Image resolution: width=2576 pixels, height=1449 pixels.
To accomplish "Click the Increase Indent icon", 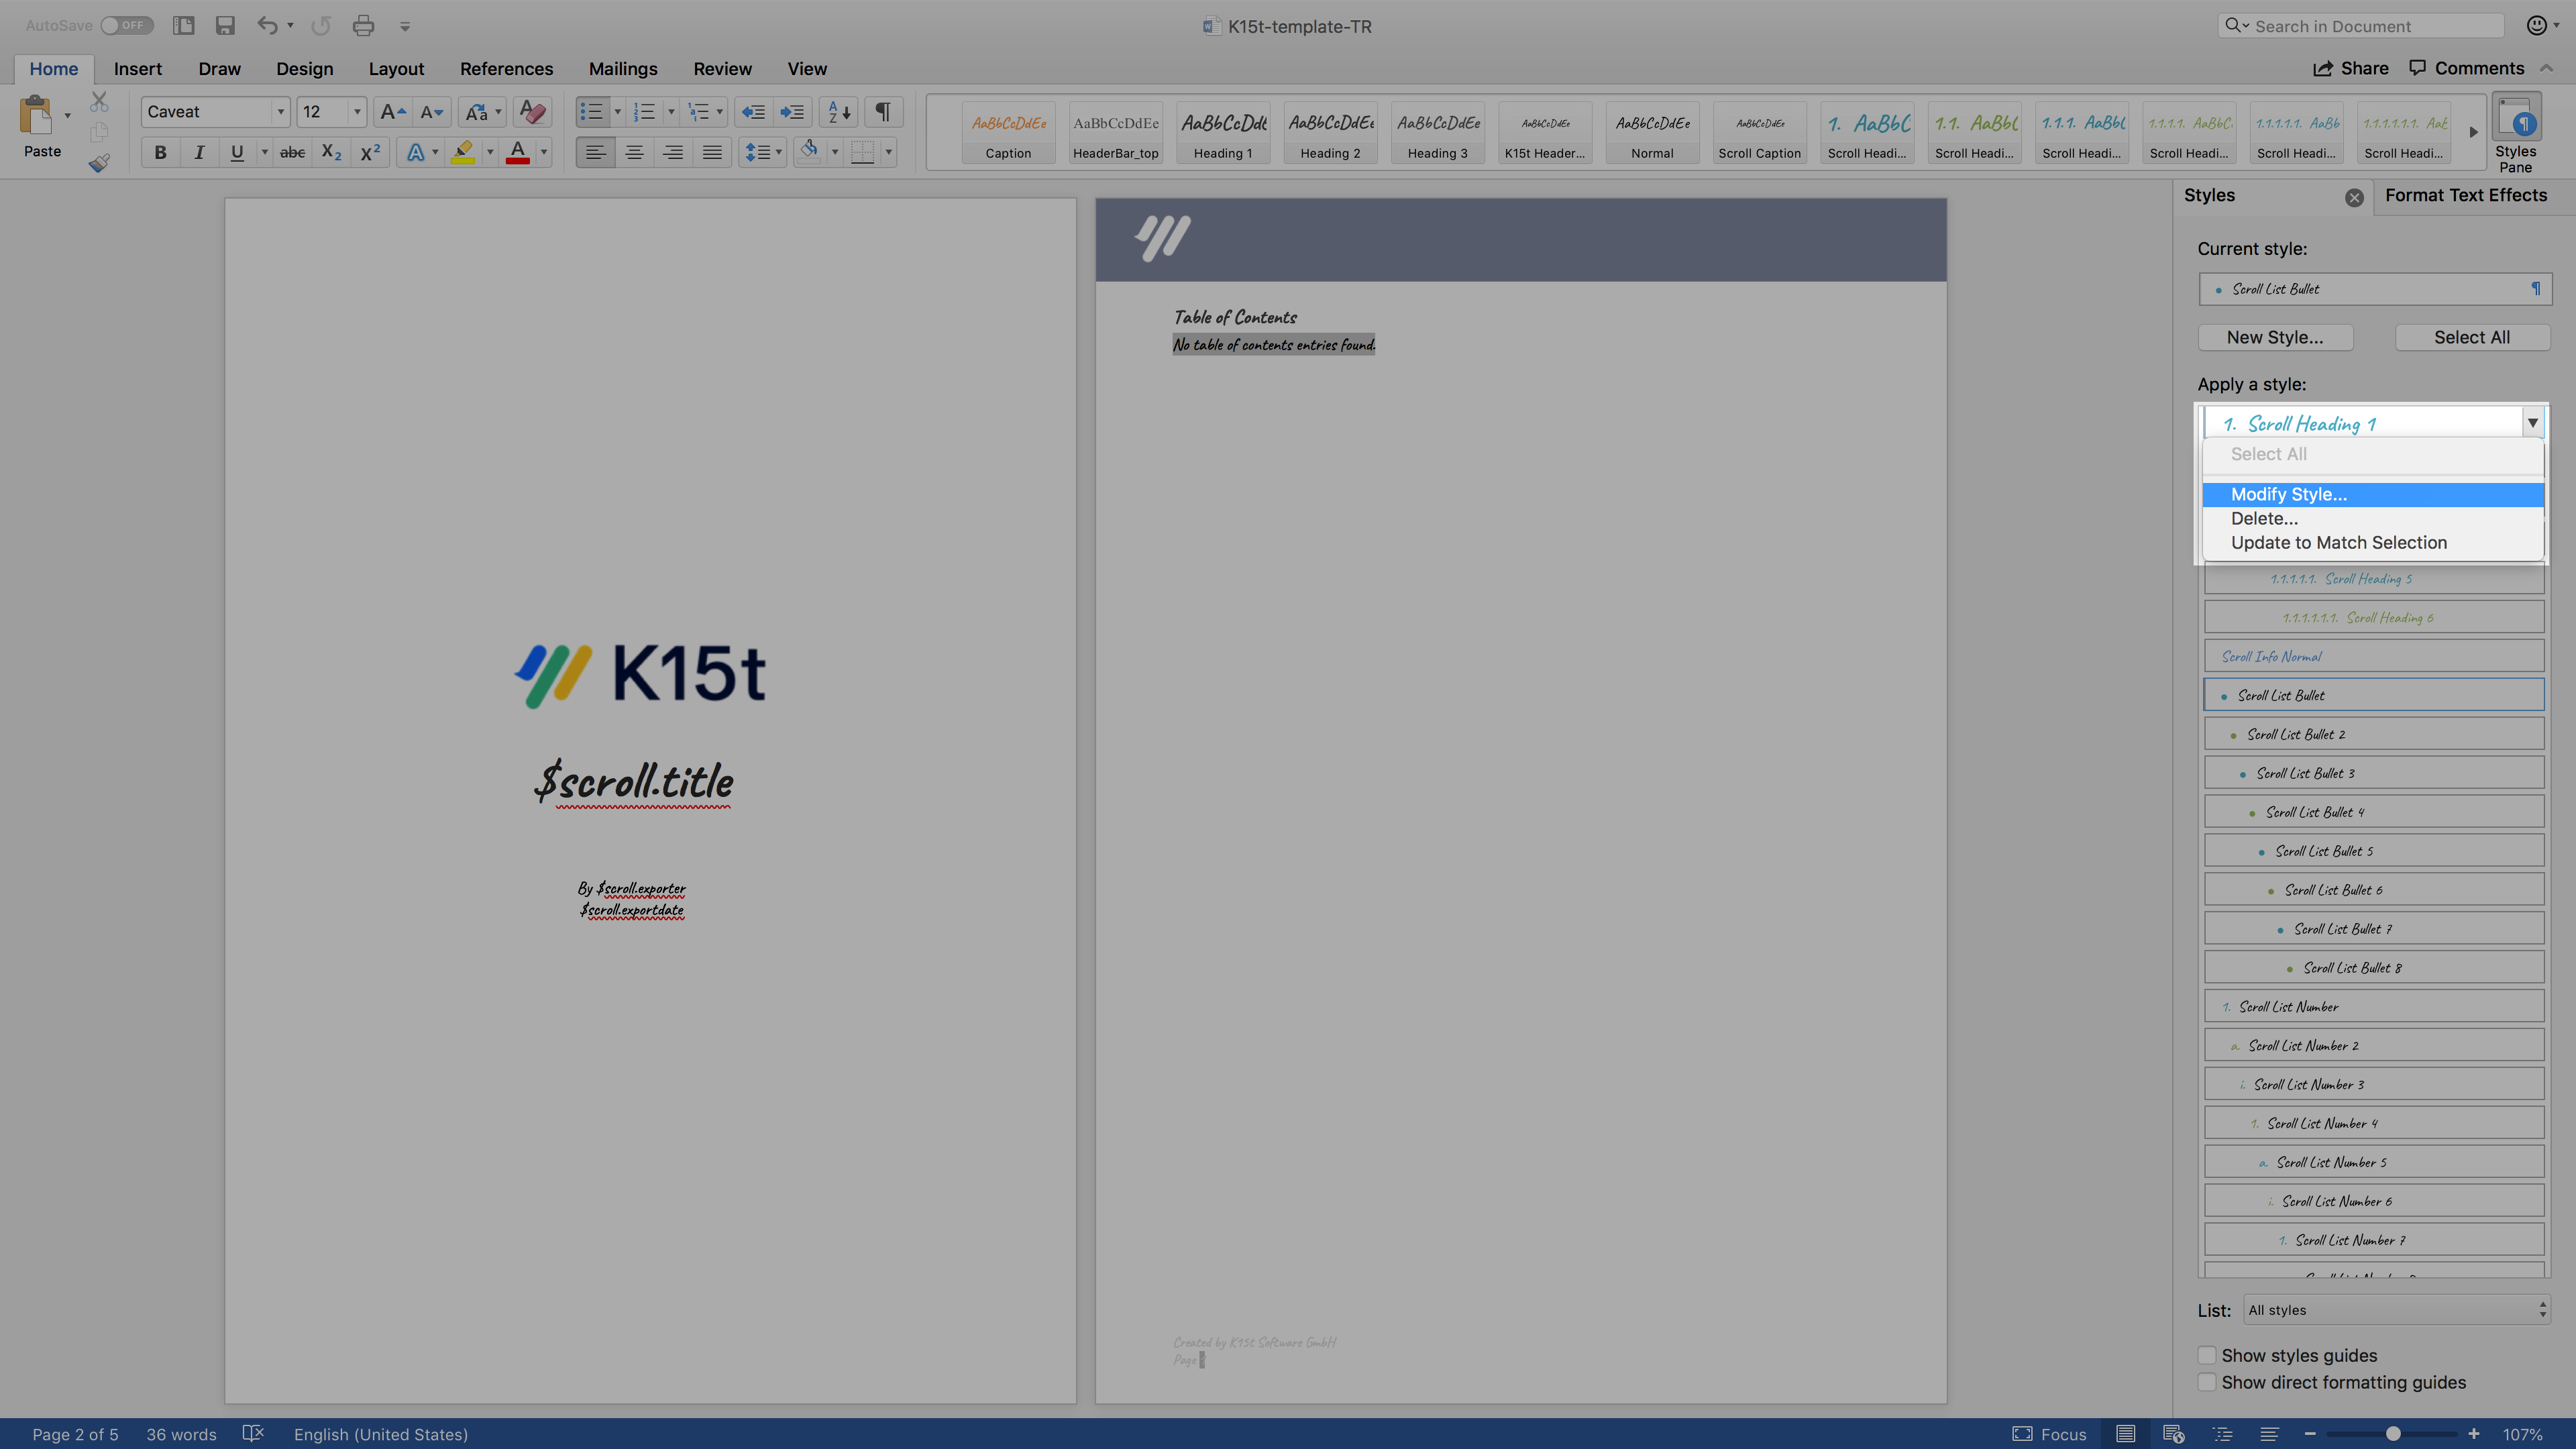I will 792,112.
